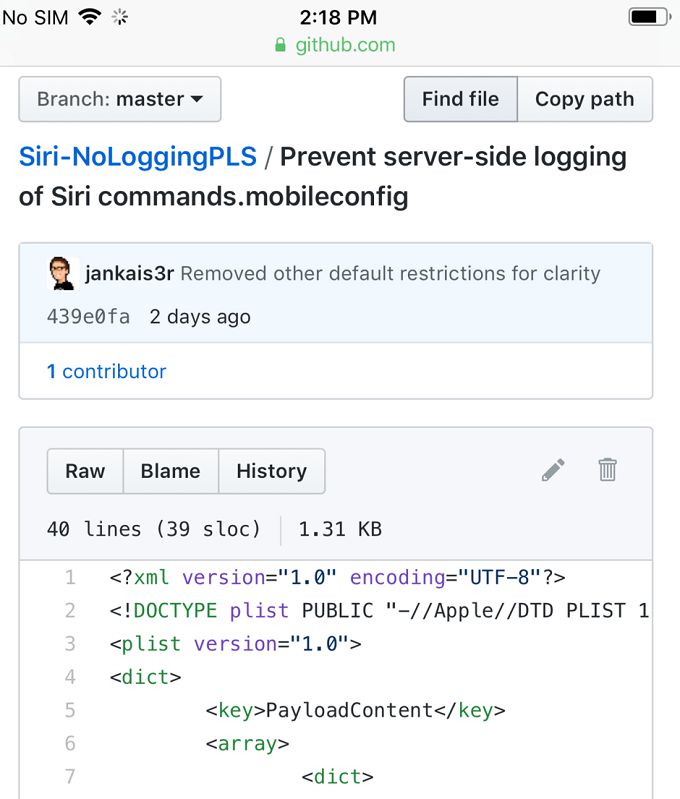Select line number 5 in the code
The height and width of the screenshot is (799, 680).
pos(69,711)
